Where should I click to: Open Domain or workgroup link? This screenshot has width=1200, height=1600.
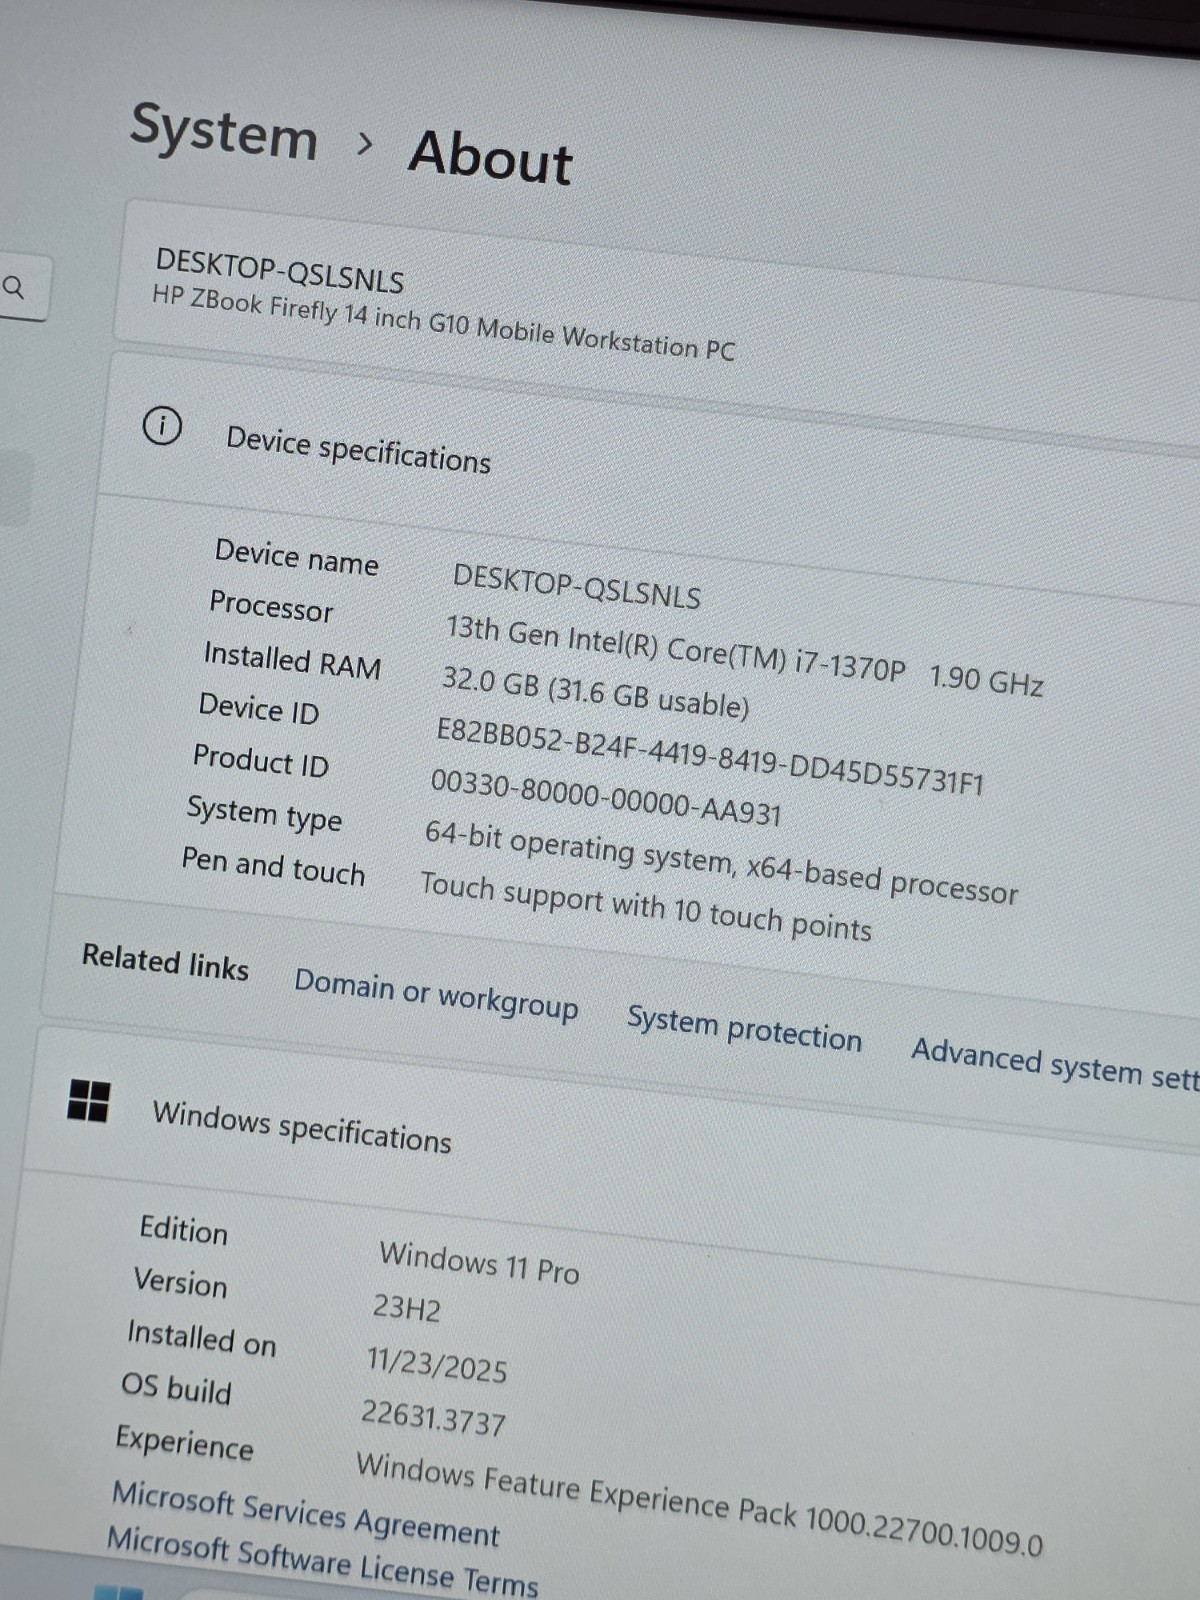pos(436,995)
